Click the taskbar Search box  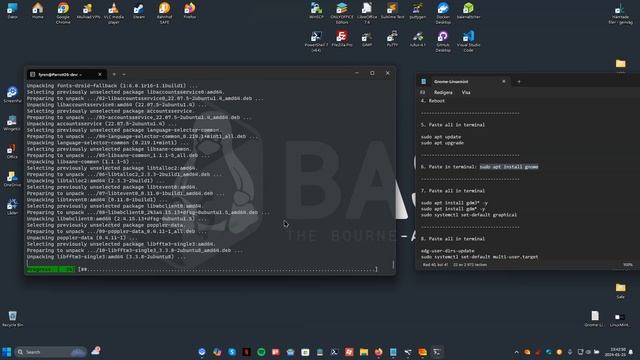[x=51, y=352]
